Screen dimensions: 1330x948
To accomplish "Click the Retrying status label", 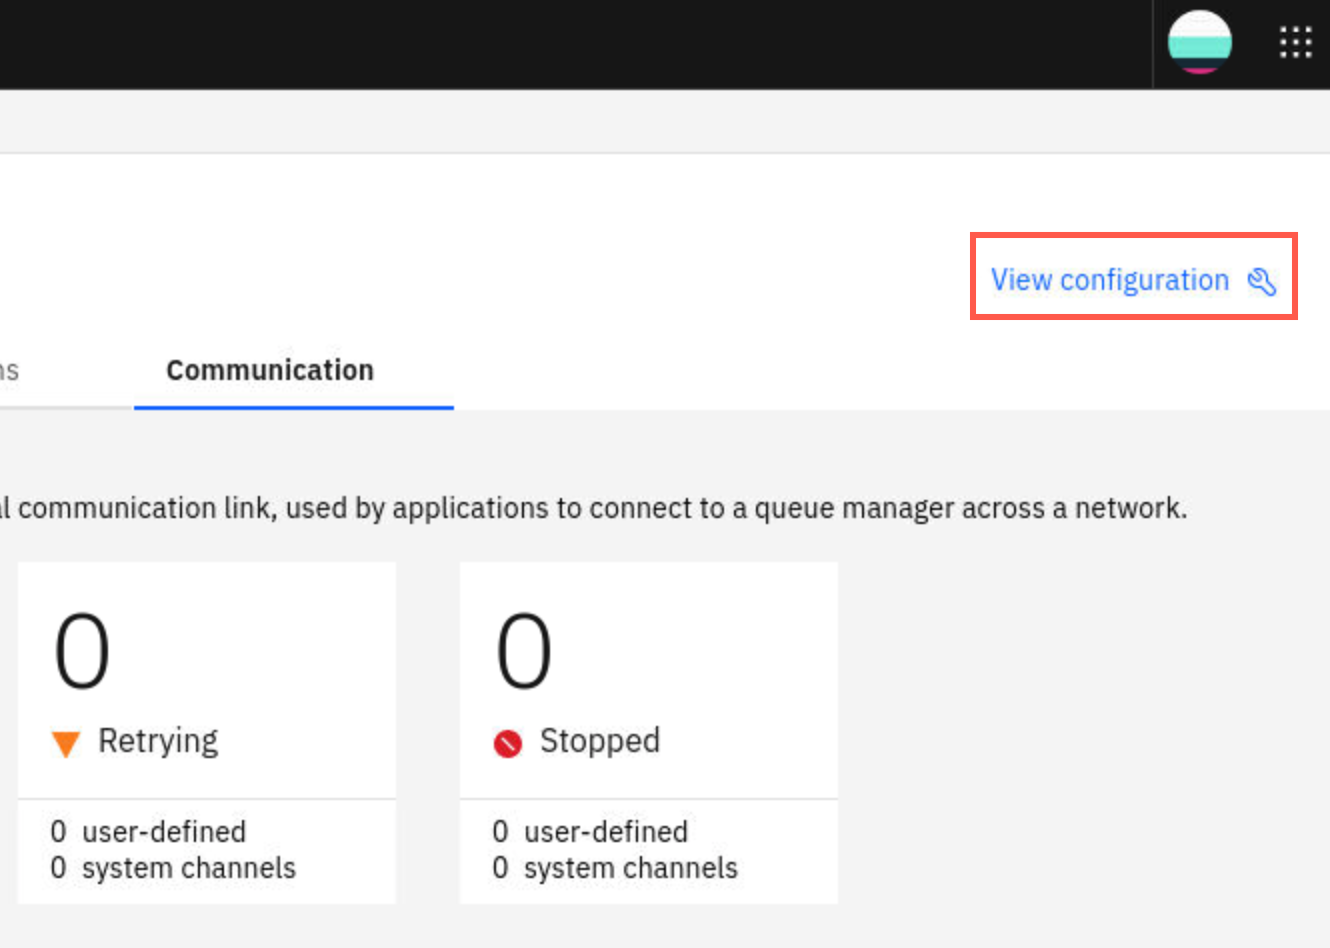I will click(158, 742).
